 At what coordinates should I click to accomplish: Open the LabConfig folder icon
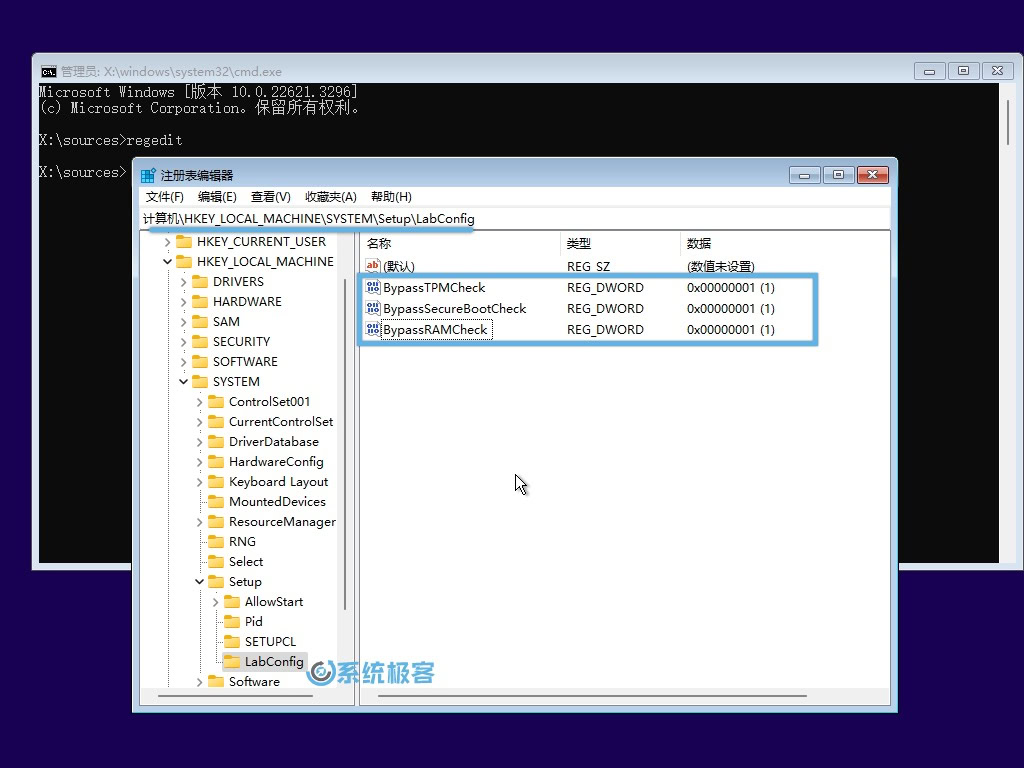[x=230, y=661]
